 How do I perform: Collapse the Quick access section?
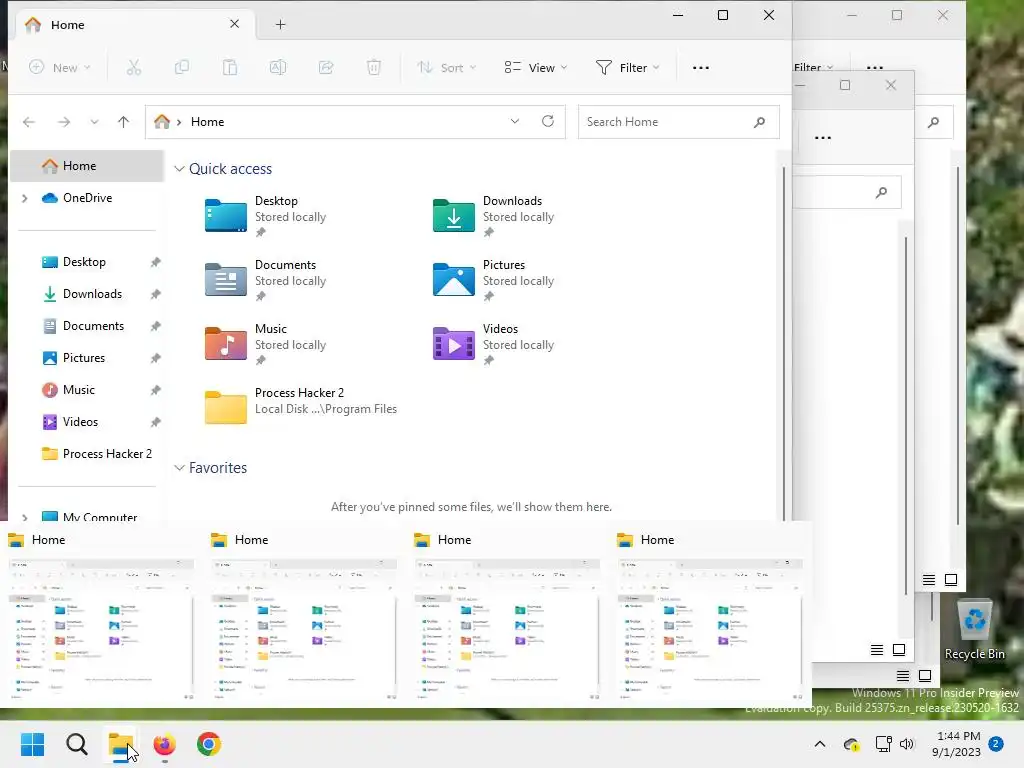[180, 168]
